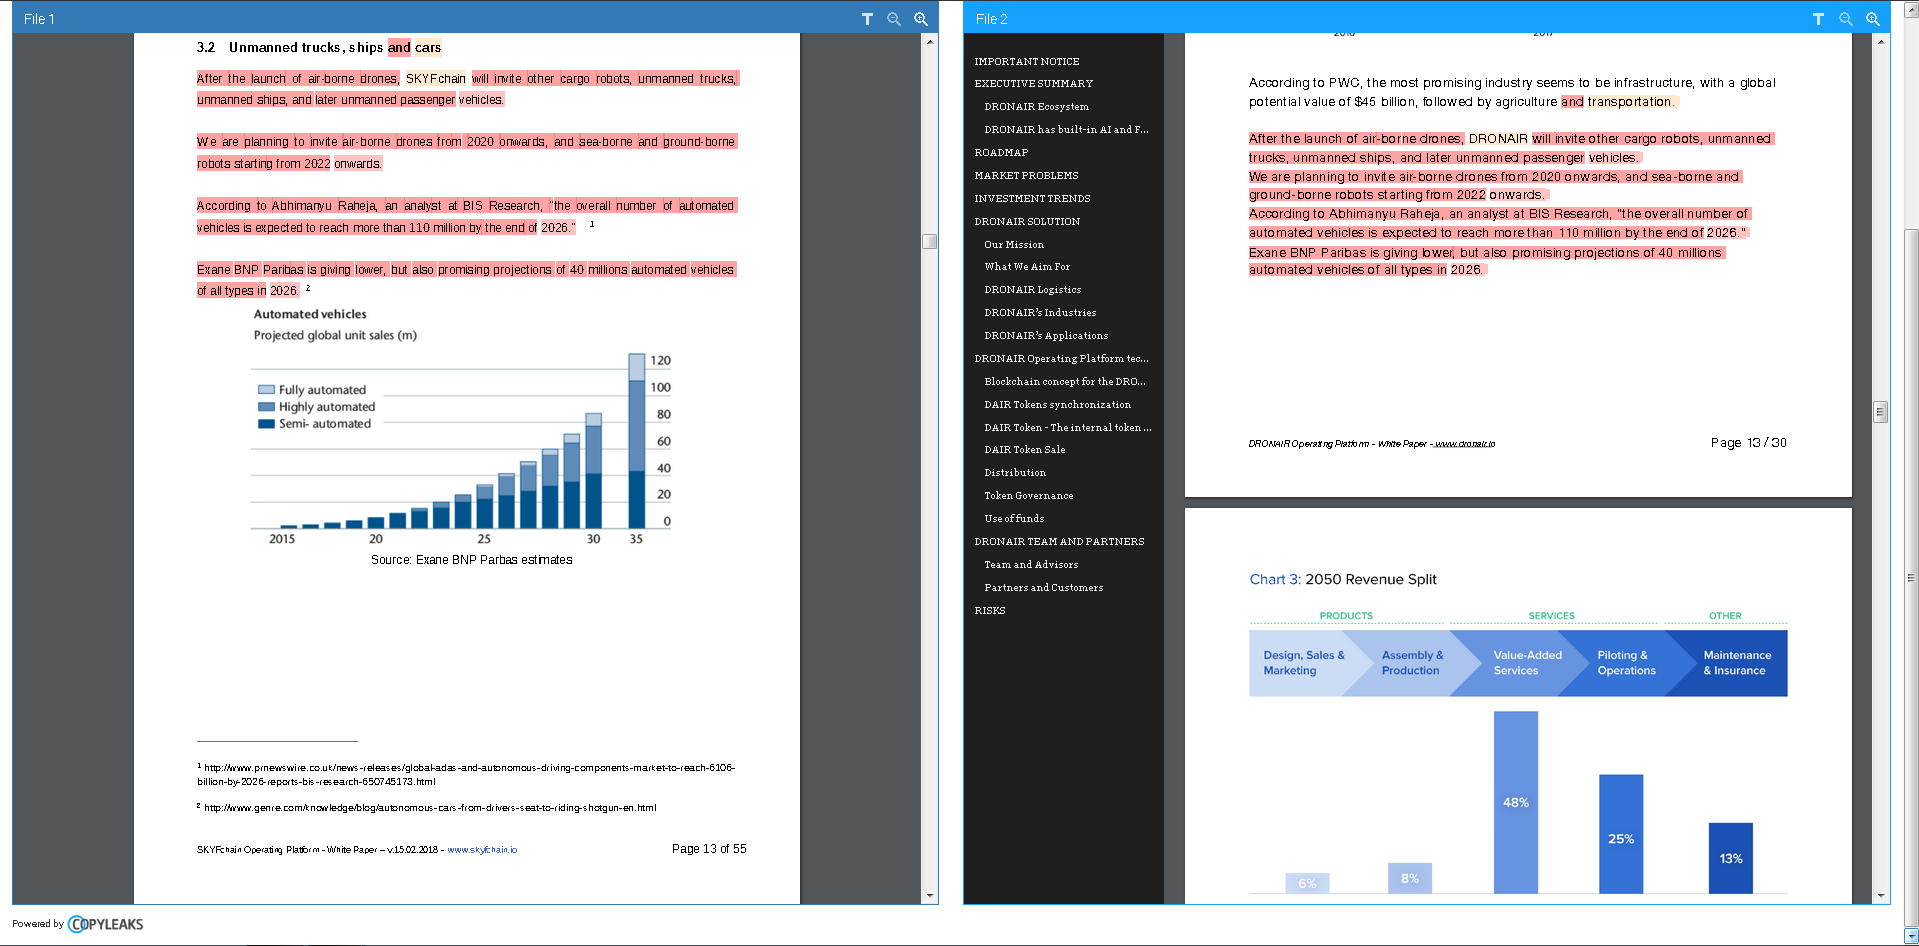Click the Piloting & Operations chevron segment
This screenshot has height=946, width=1919.
pyautogui.click(x=1627, y=663)
